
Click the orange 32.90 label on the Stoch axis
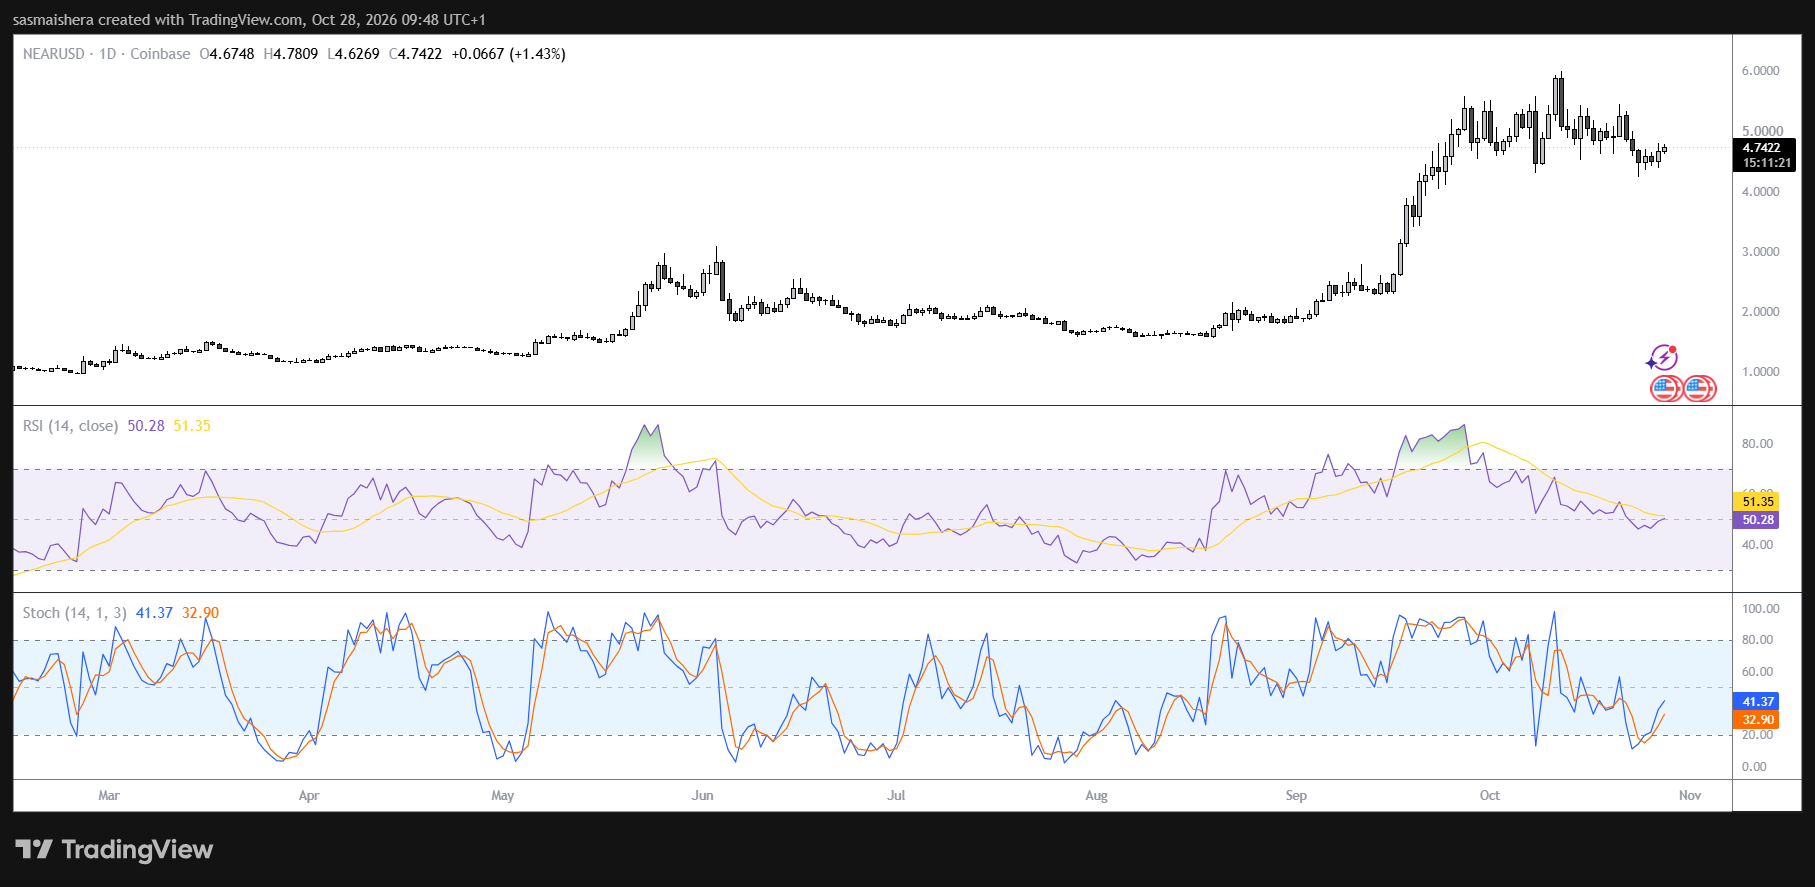point(1758,720)
